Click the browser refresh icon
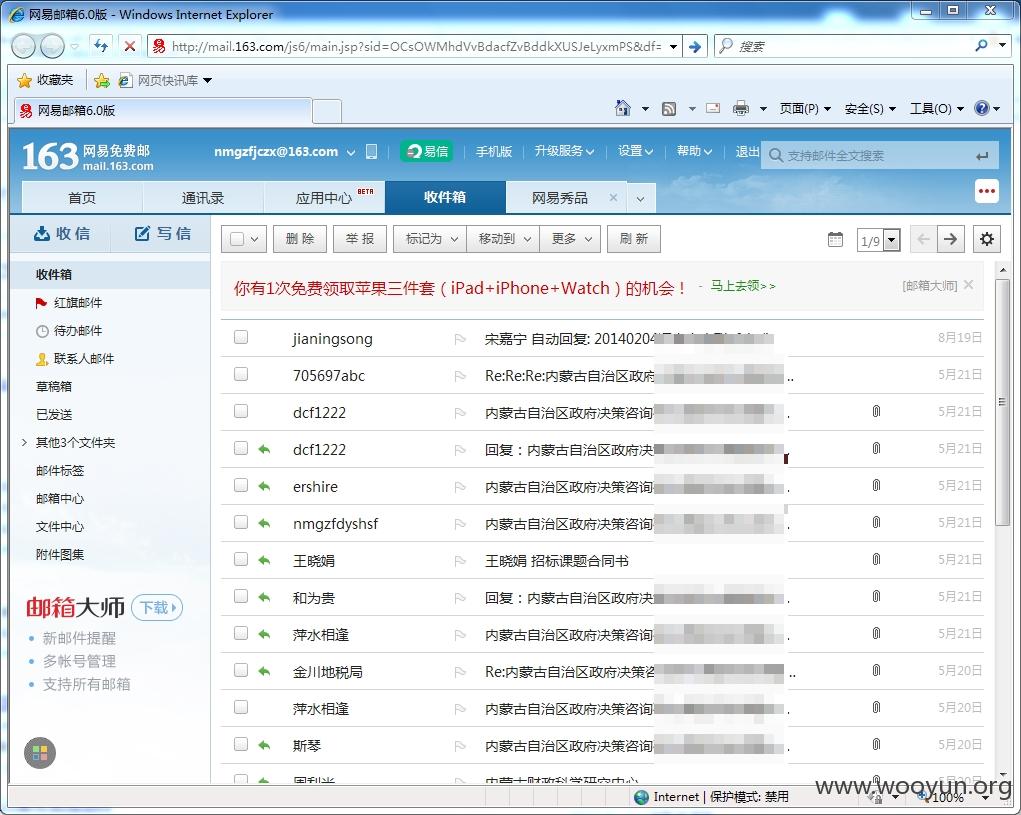The width and height of the screenshot is (1021, 815). [101, 46]
